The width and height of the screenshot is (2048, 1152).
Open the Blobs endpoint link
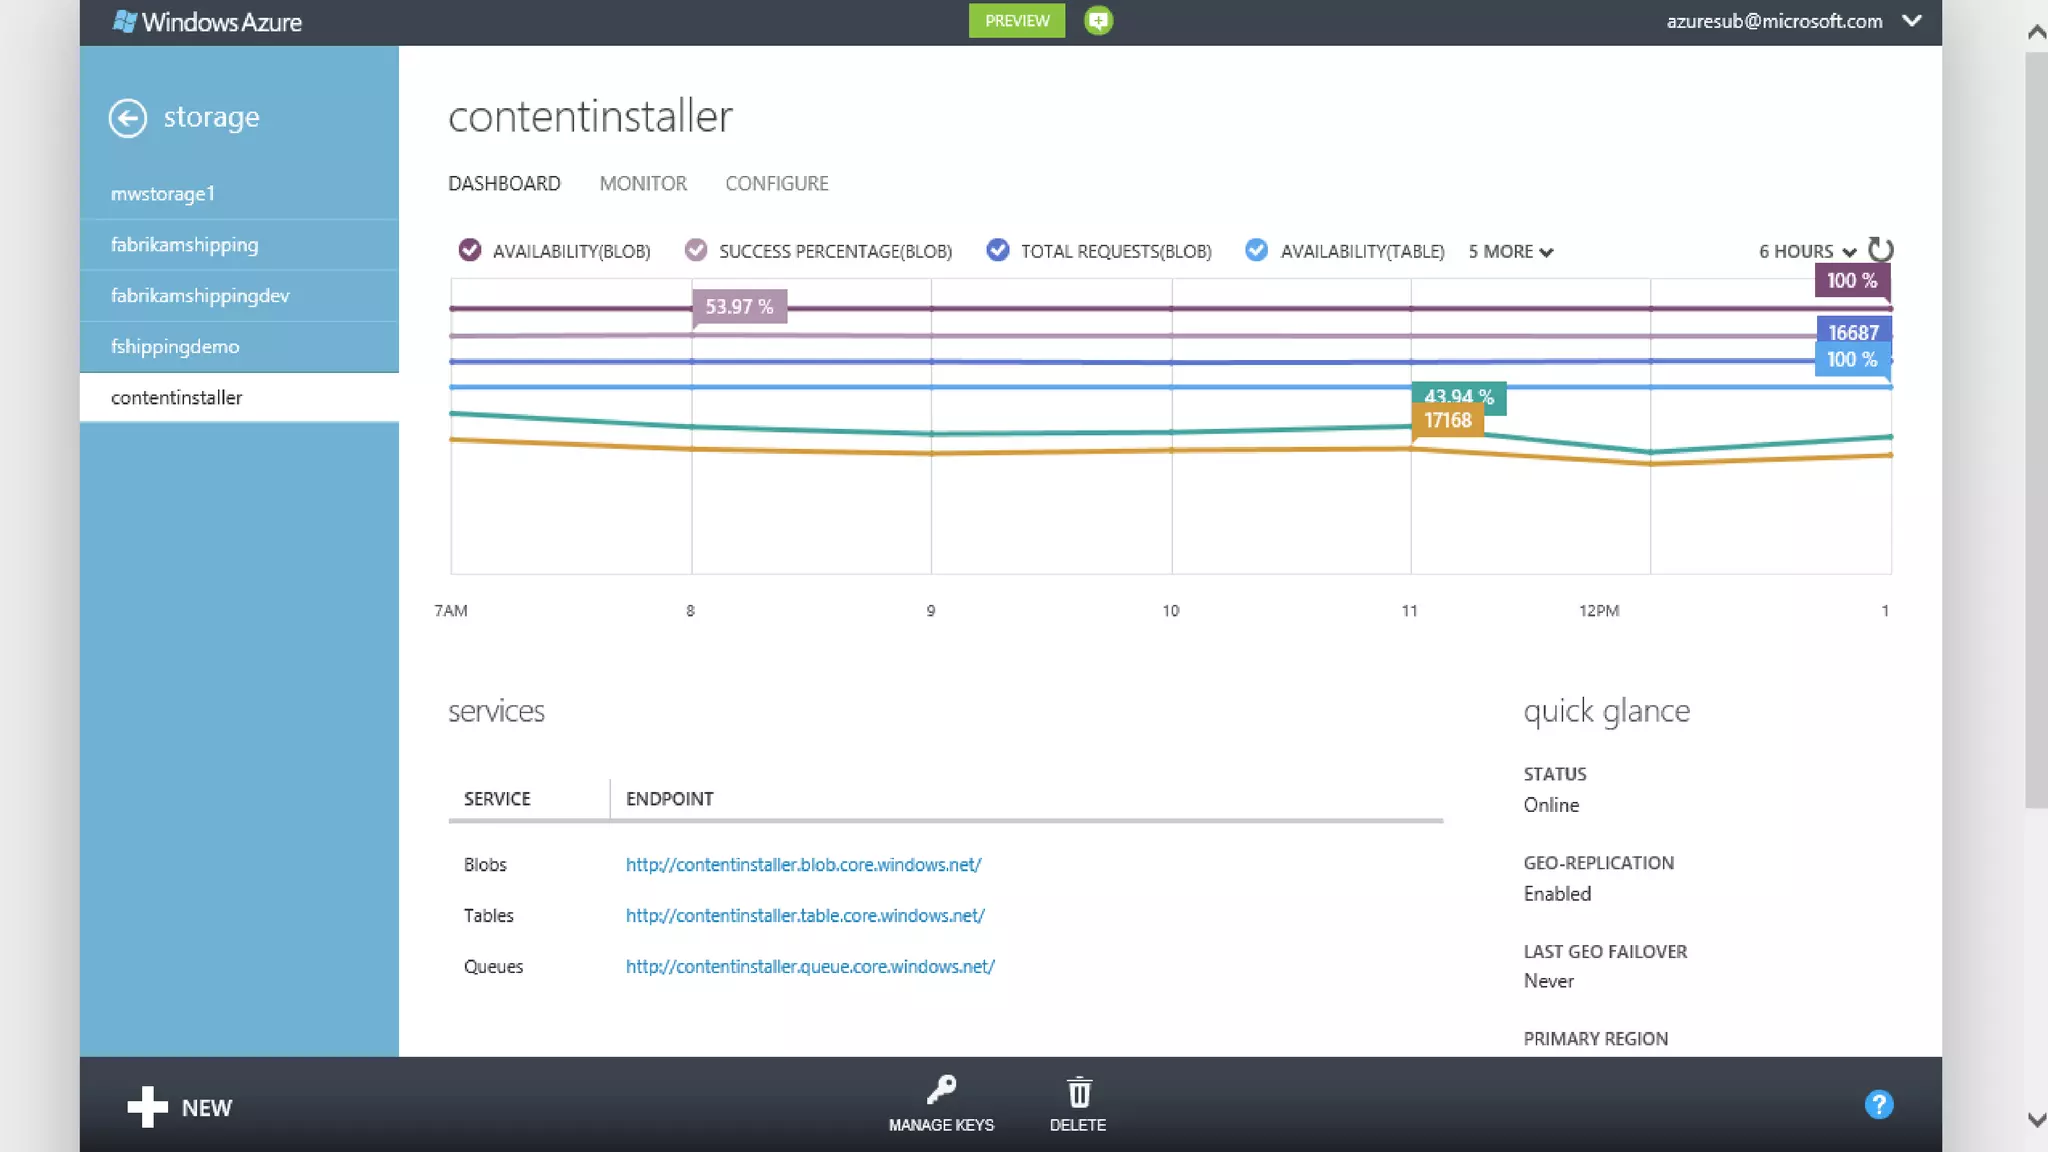point(803,865)
